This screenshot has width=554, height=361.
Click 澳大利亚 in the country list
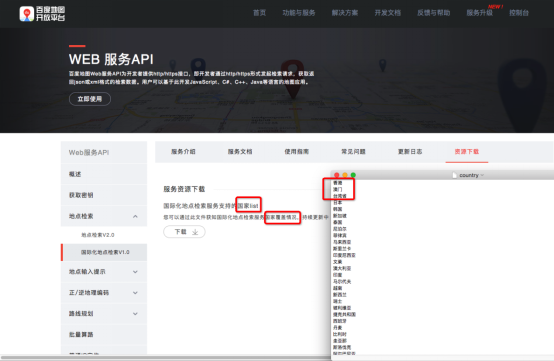coord(342,268)
